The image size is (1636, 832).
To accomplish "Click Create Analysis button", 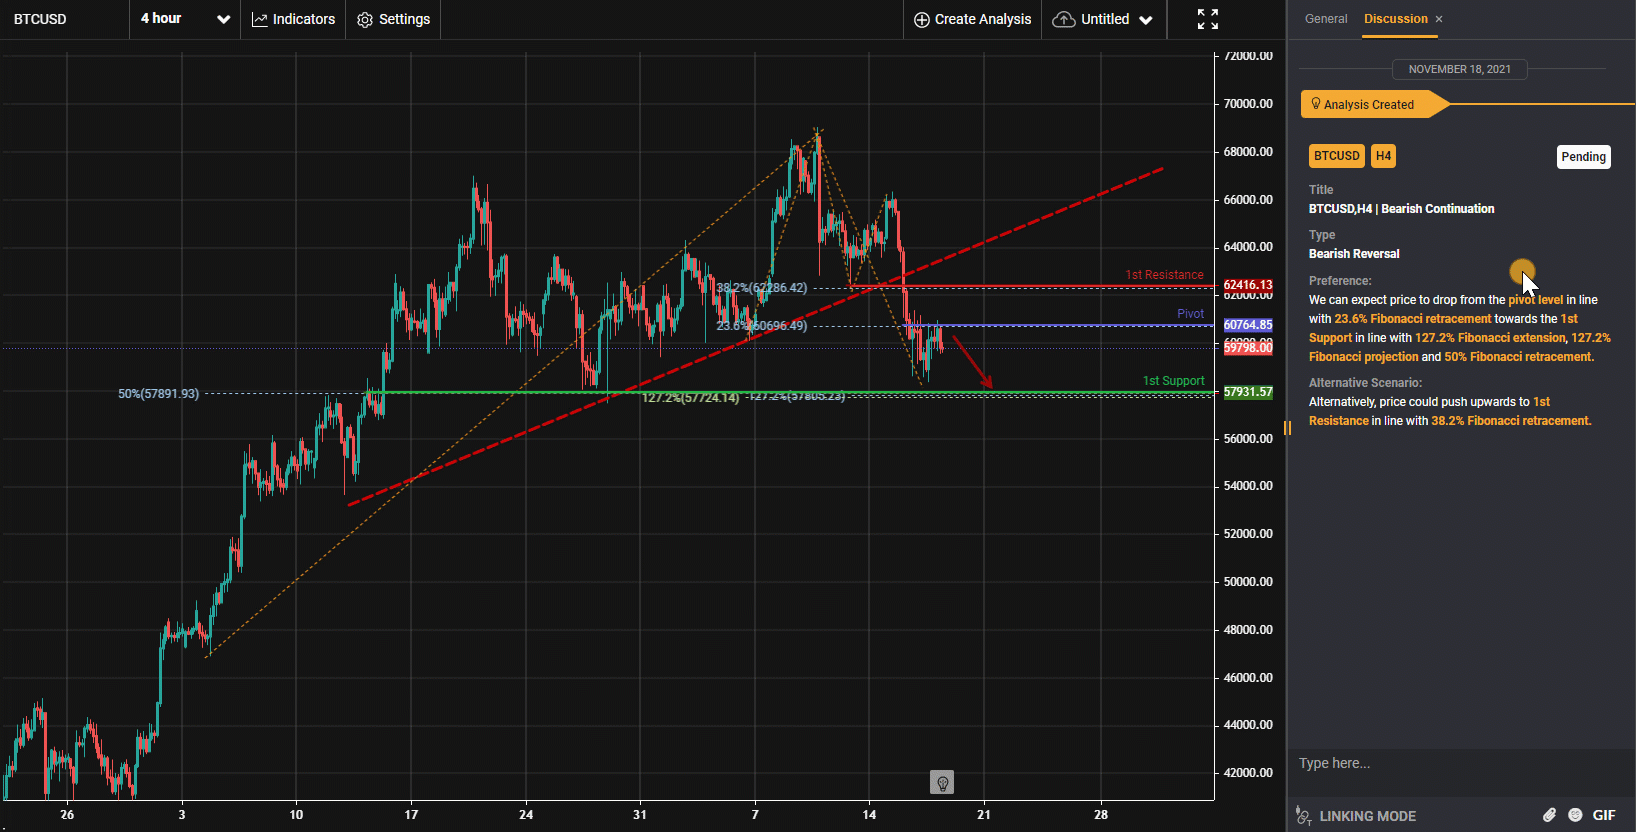I will pos(972,19).
